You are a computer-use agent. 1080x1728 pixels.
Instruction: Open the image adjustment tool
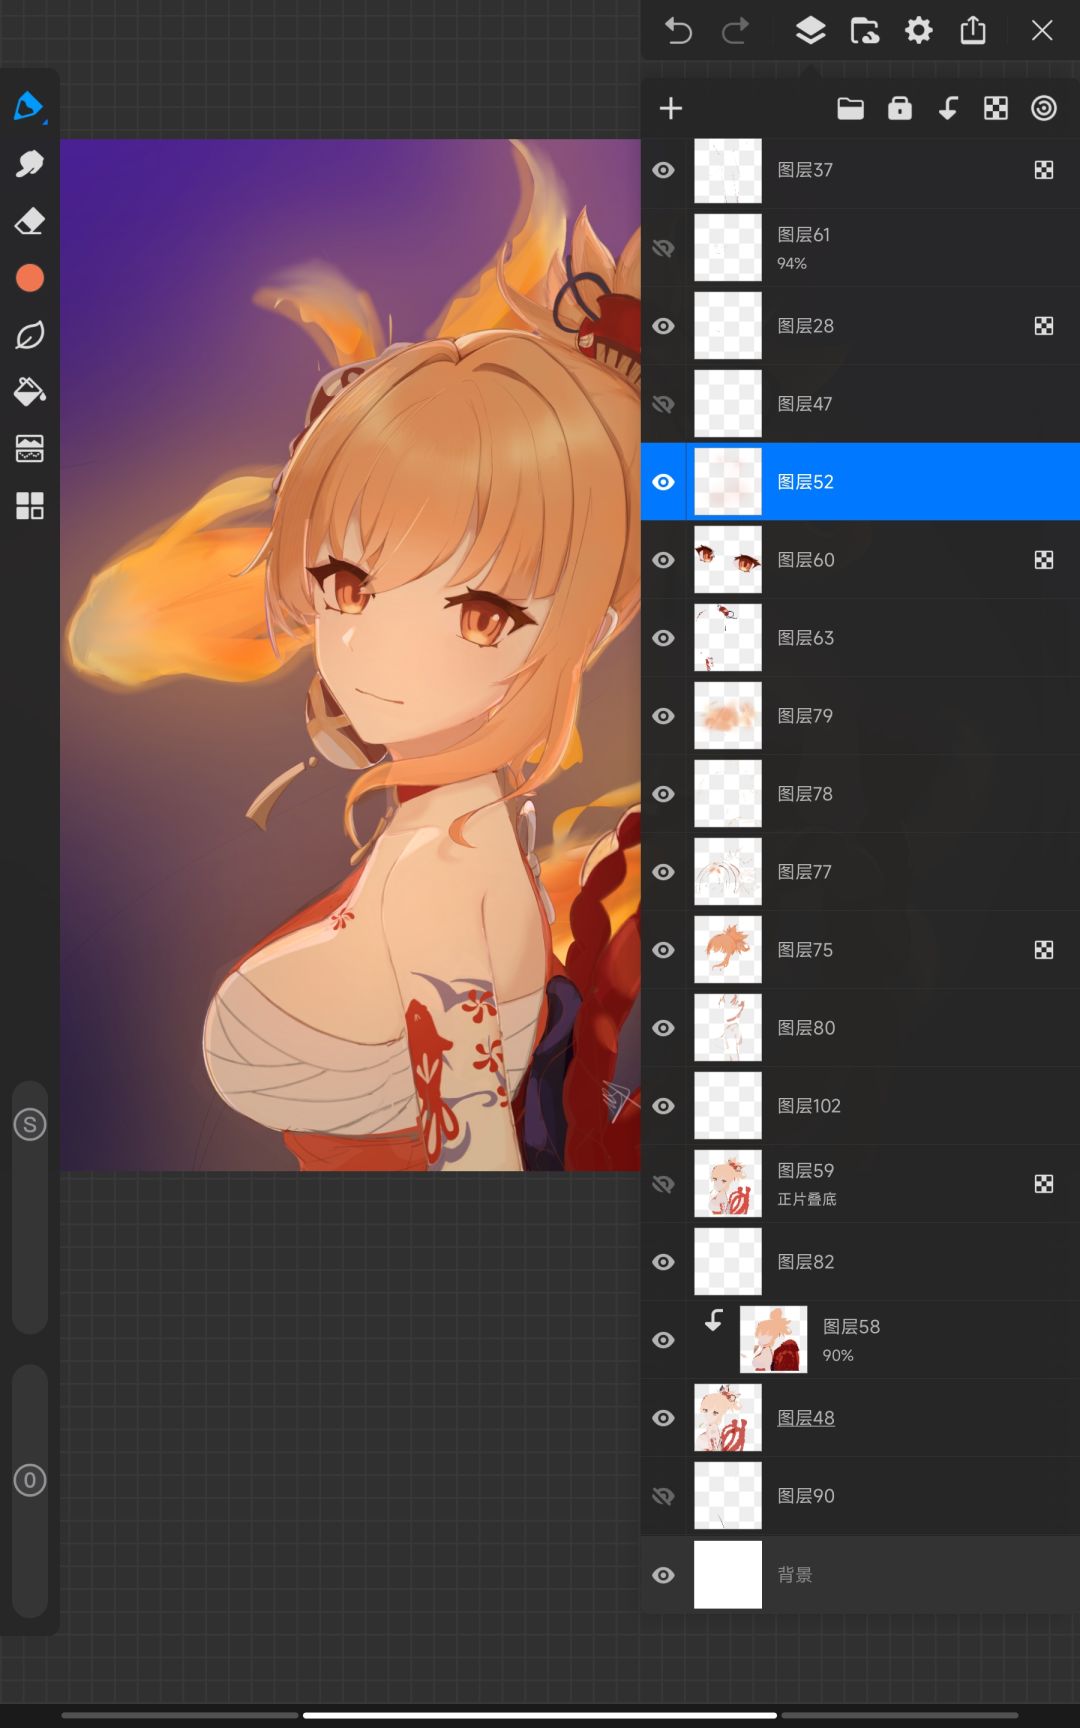29,449
